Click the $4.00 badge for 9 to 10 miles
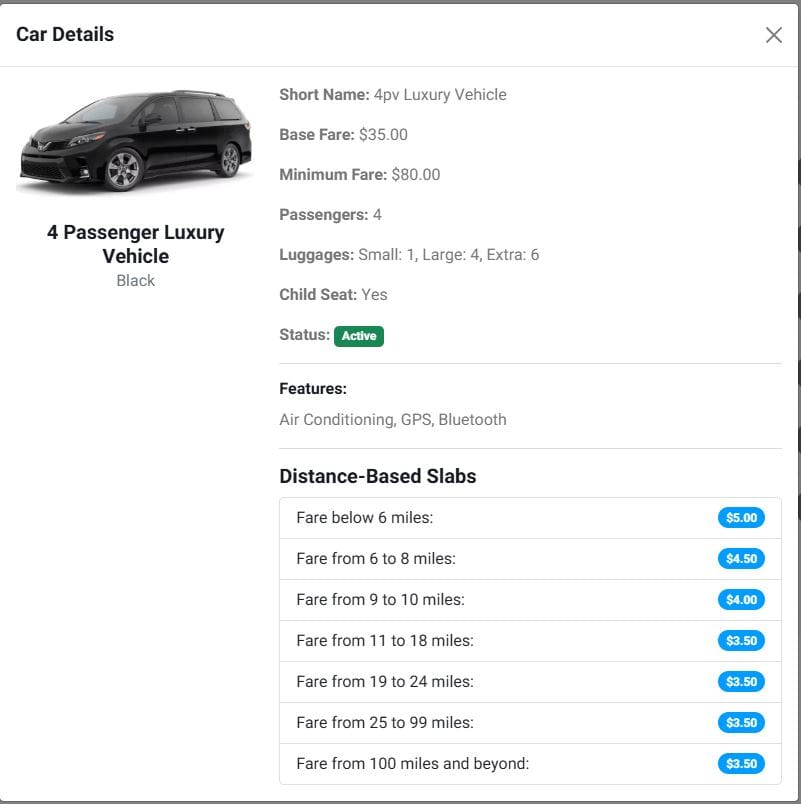 click(741, 600)
